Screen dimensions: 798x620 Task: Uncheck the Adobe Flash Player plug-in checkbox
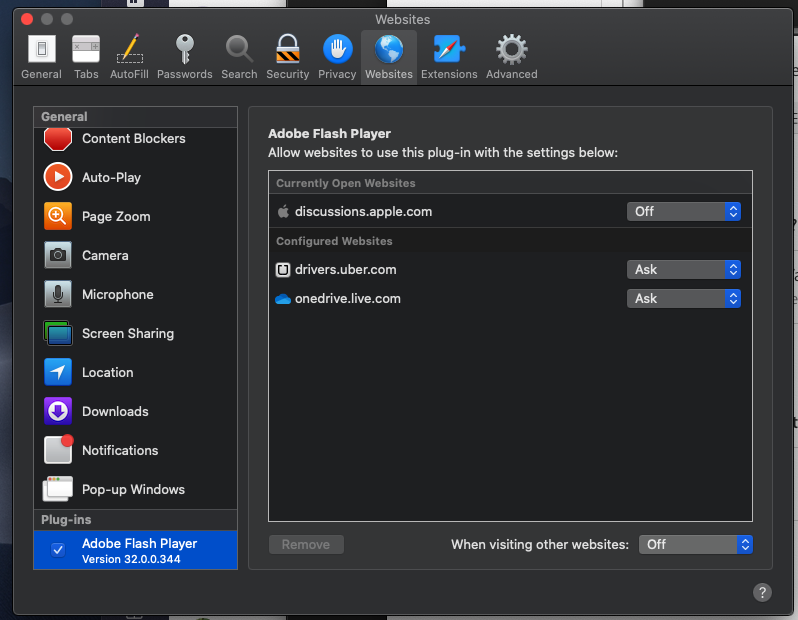58,550
